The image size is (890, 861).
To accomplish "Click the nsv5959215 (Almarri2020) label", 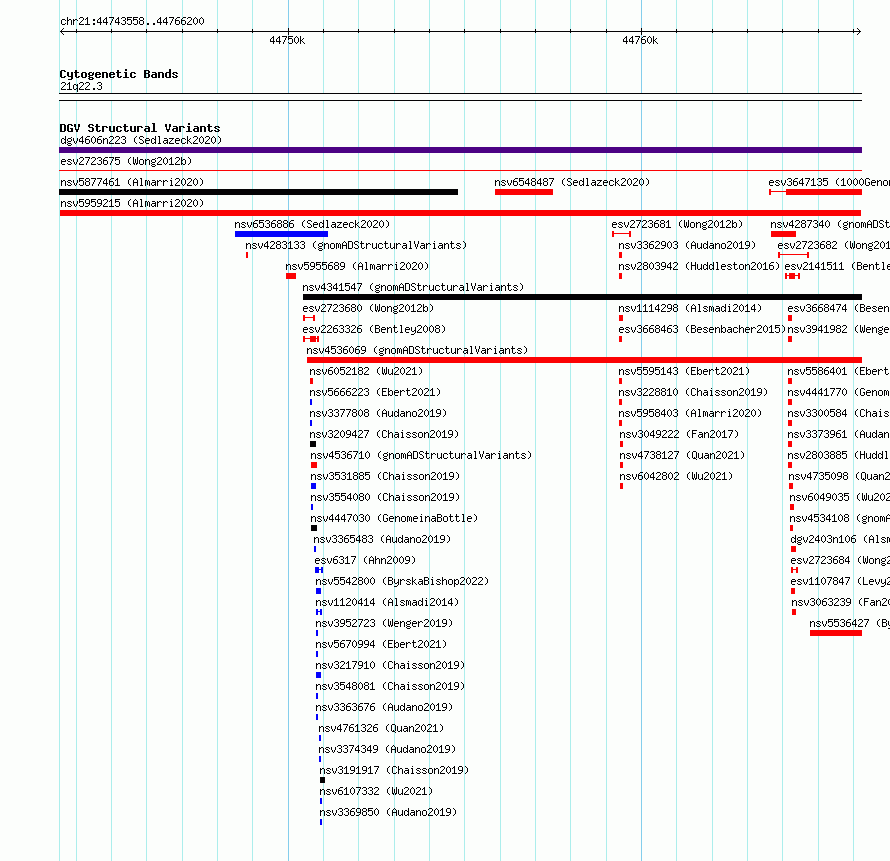I will pyautogui.click(x=132, y=203).
